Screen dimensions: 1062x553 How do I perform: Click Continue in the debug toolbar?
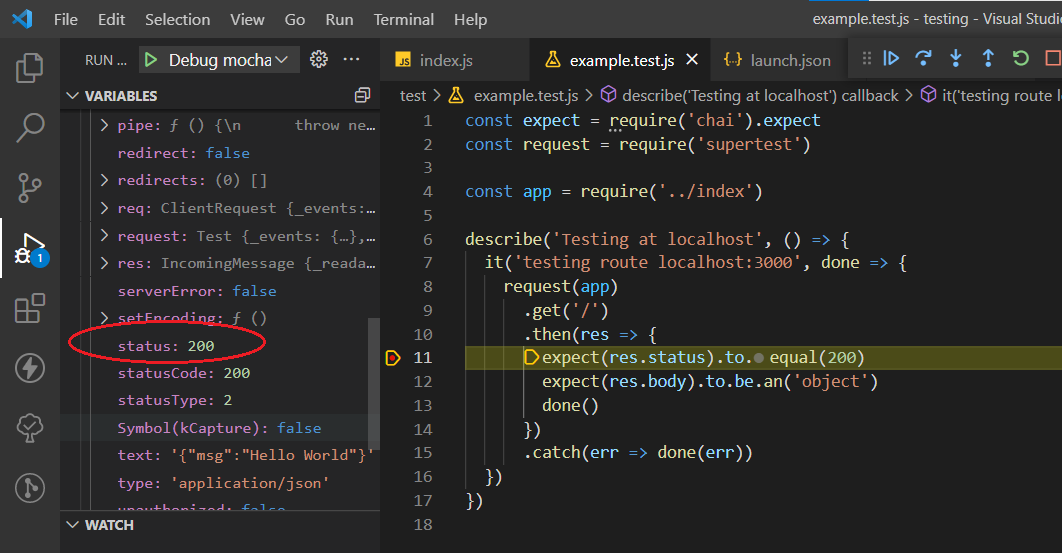coord(891,59)
